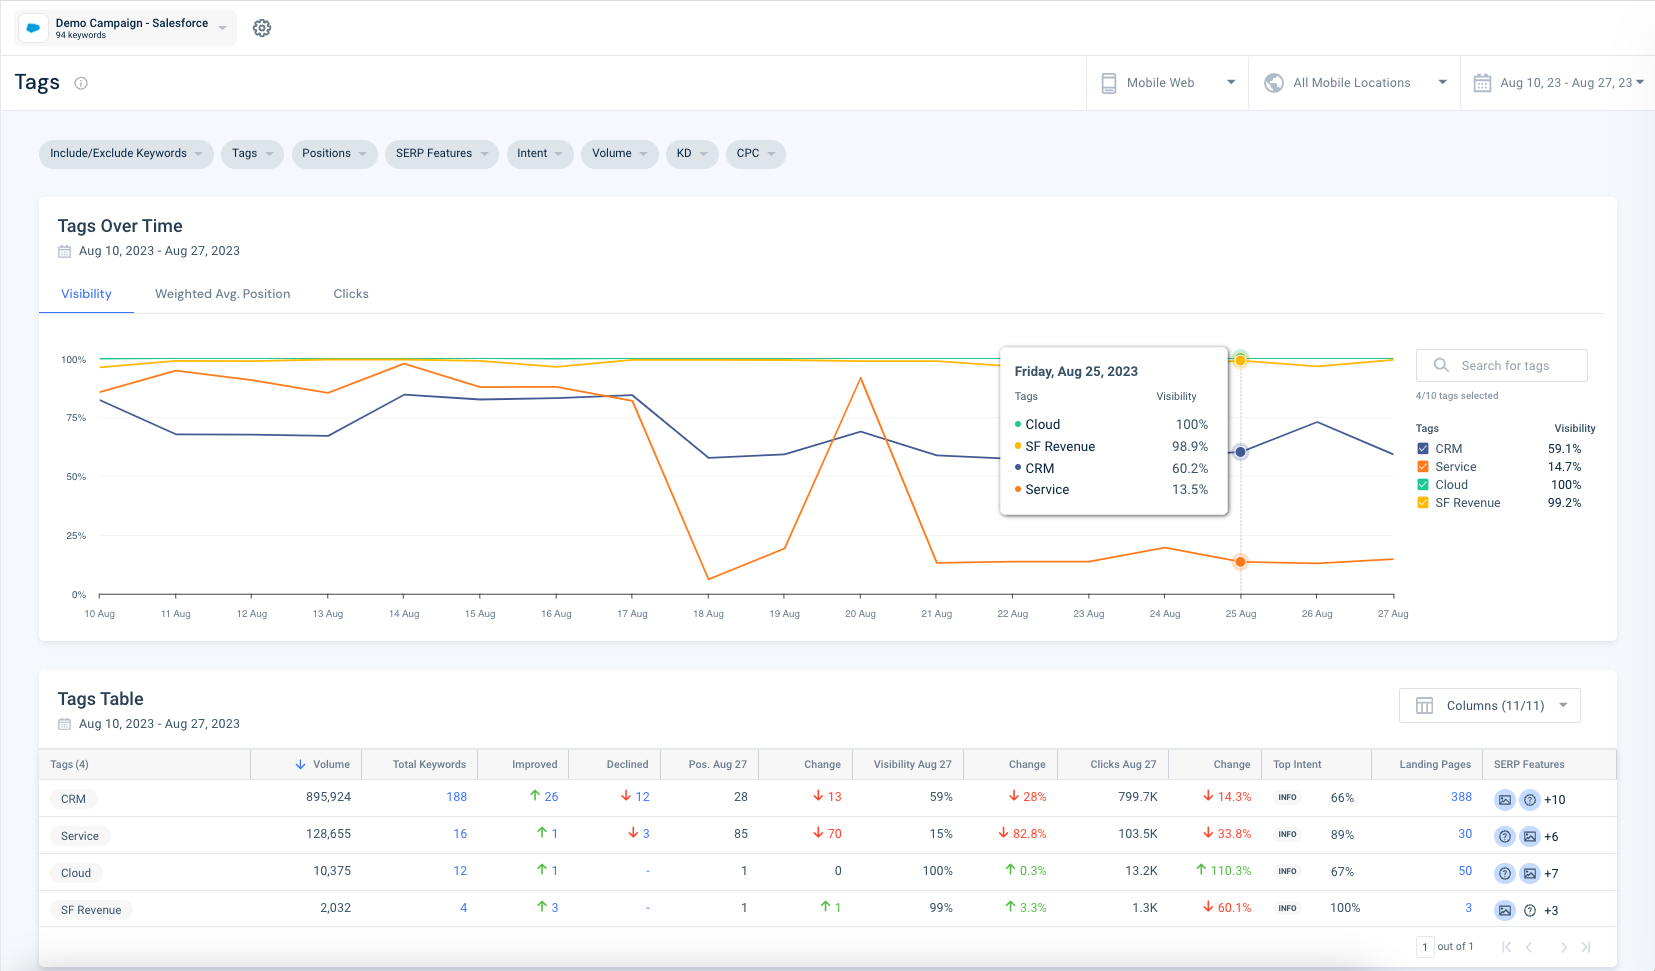Viewport: 1655px width, 971px height.
Task: Click image SERP feature icon in CRM row
Action: 1504,800
